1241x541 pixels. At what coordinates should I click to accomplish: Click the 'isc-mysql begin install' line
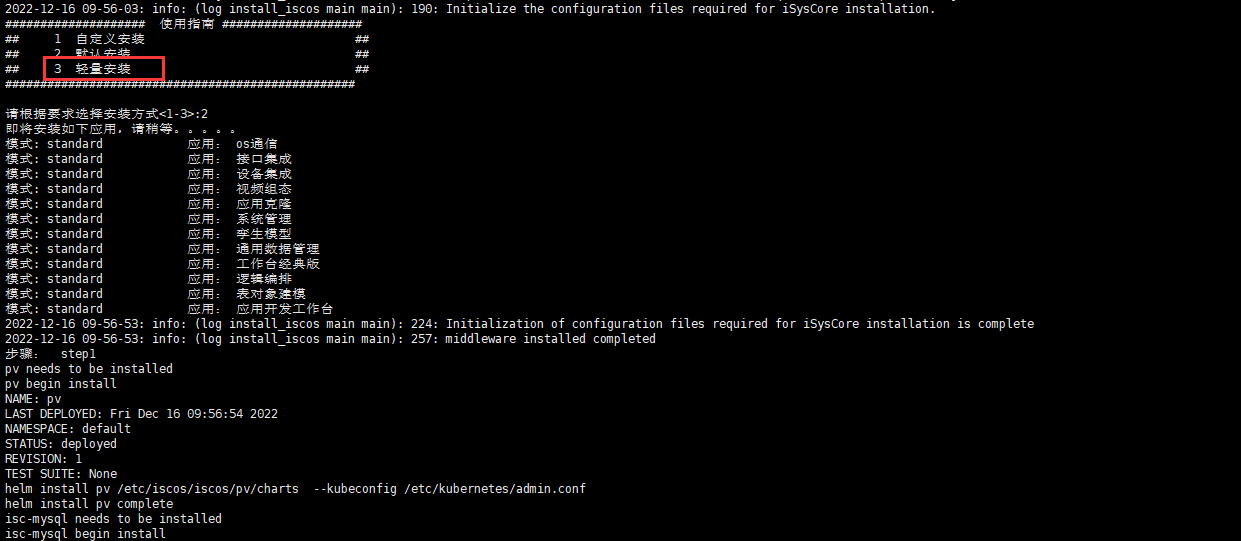click(x=85, y=534)
